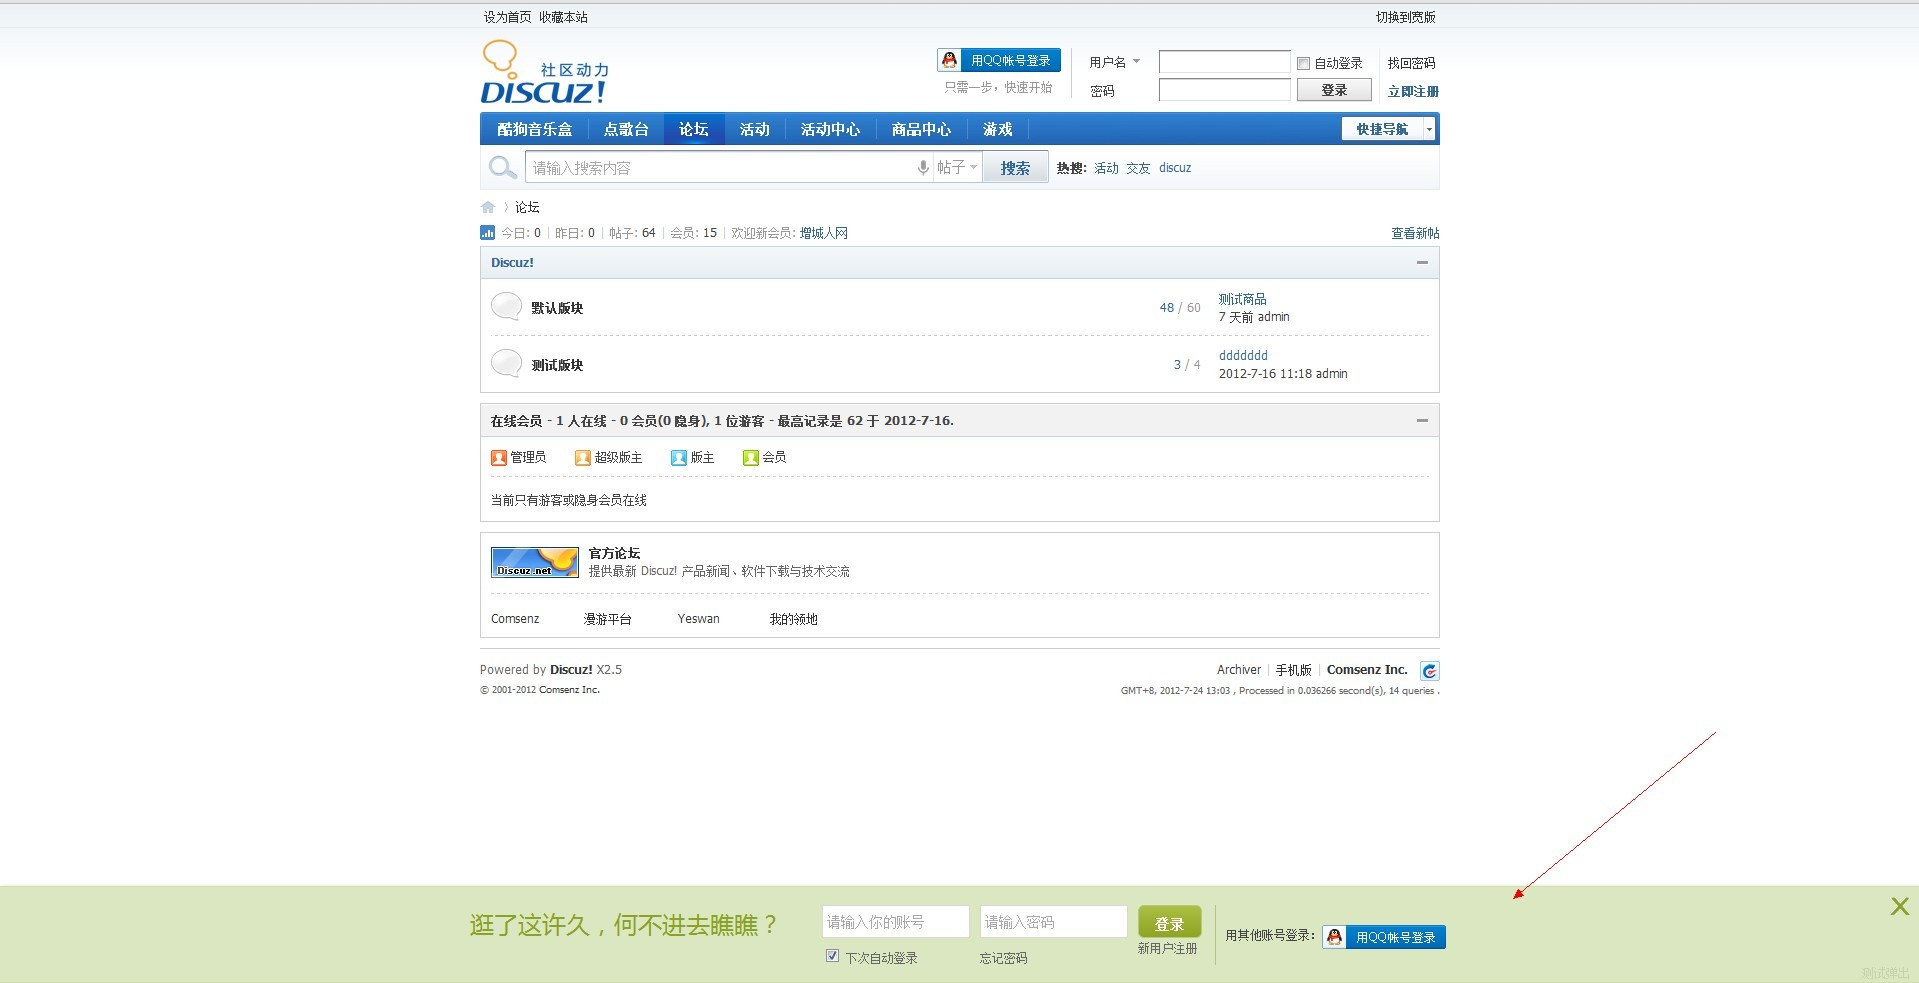Click the 测试版块 forum bubble icon
This screenshot has height=983, width=1919.
click(x=507, y=364)
